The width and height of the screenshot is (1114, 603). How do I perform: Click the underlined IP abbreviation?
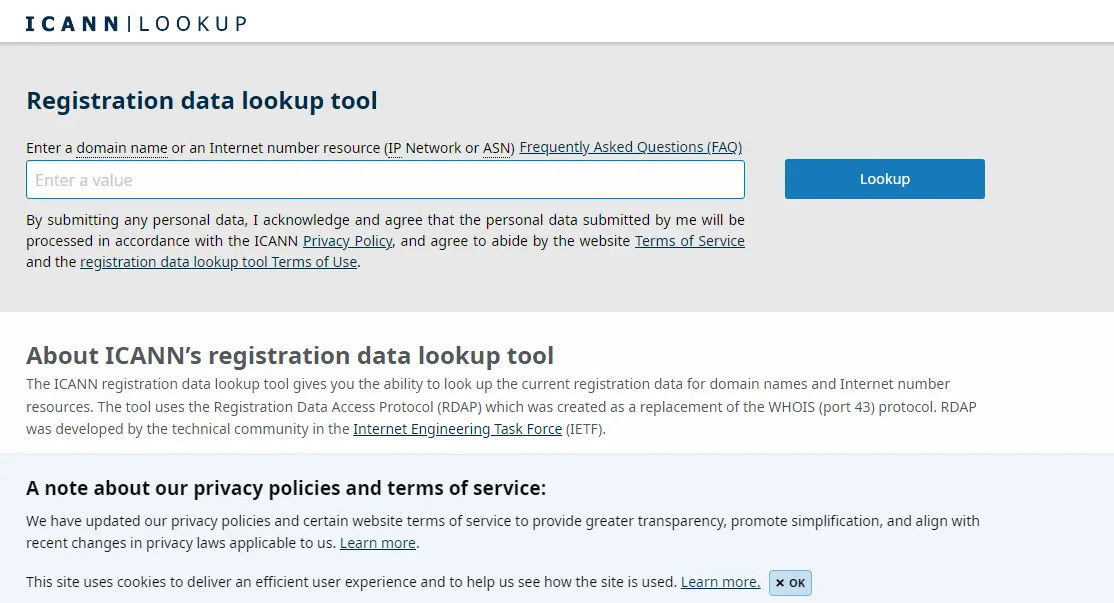tap(394, 148)
